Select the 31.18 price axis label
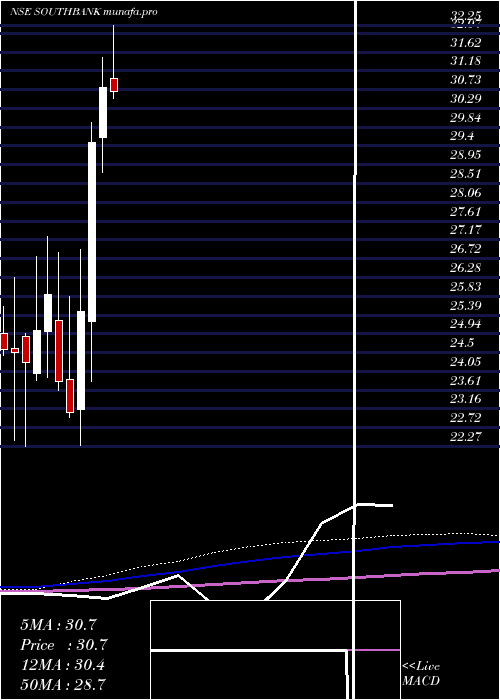The height and width of the screenshot is (700, 500). coord(466,61)
